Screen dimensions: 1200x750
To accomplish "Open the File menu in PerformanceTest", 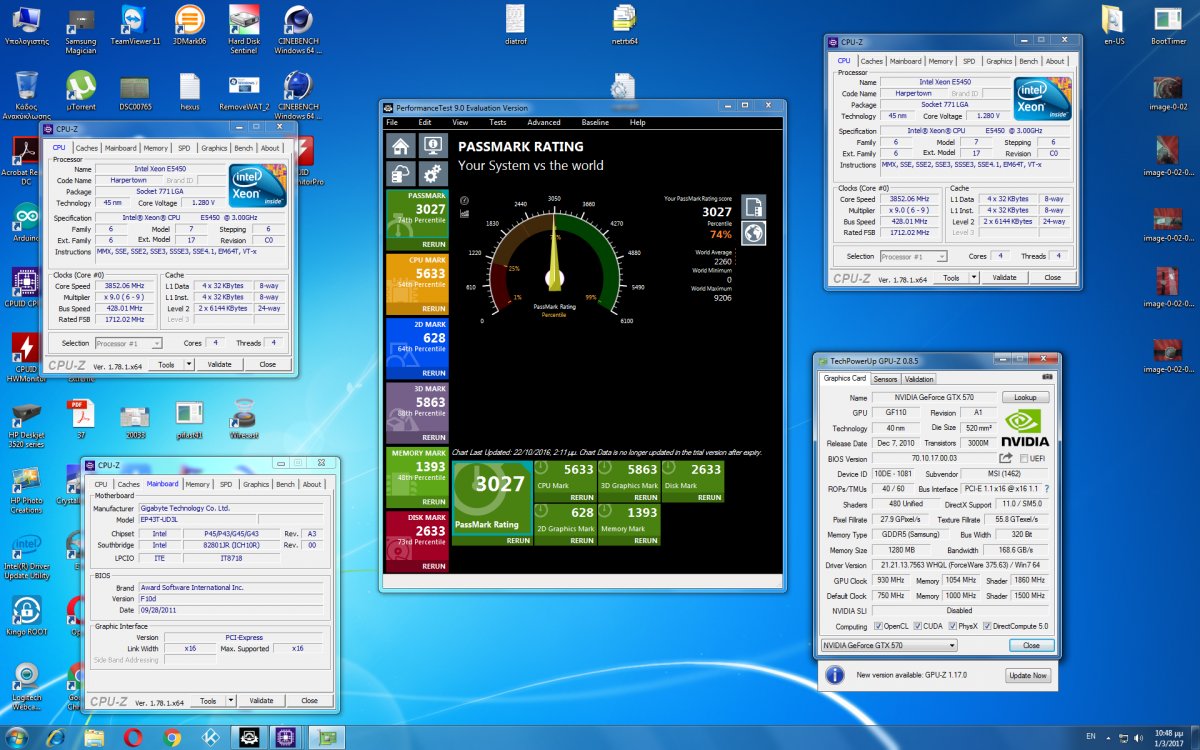I will tap(392, 122).
